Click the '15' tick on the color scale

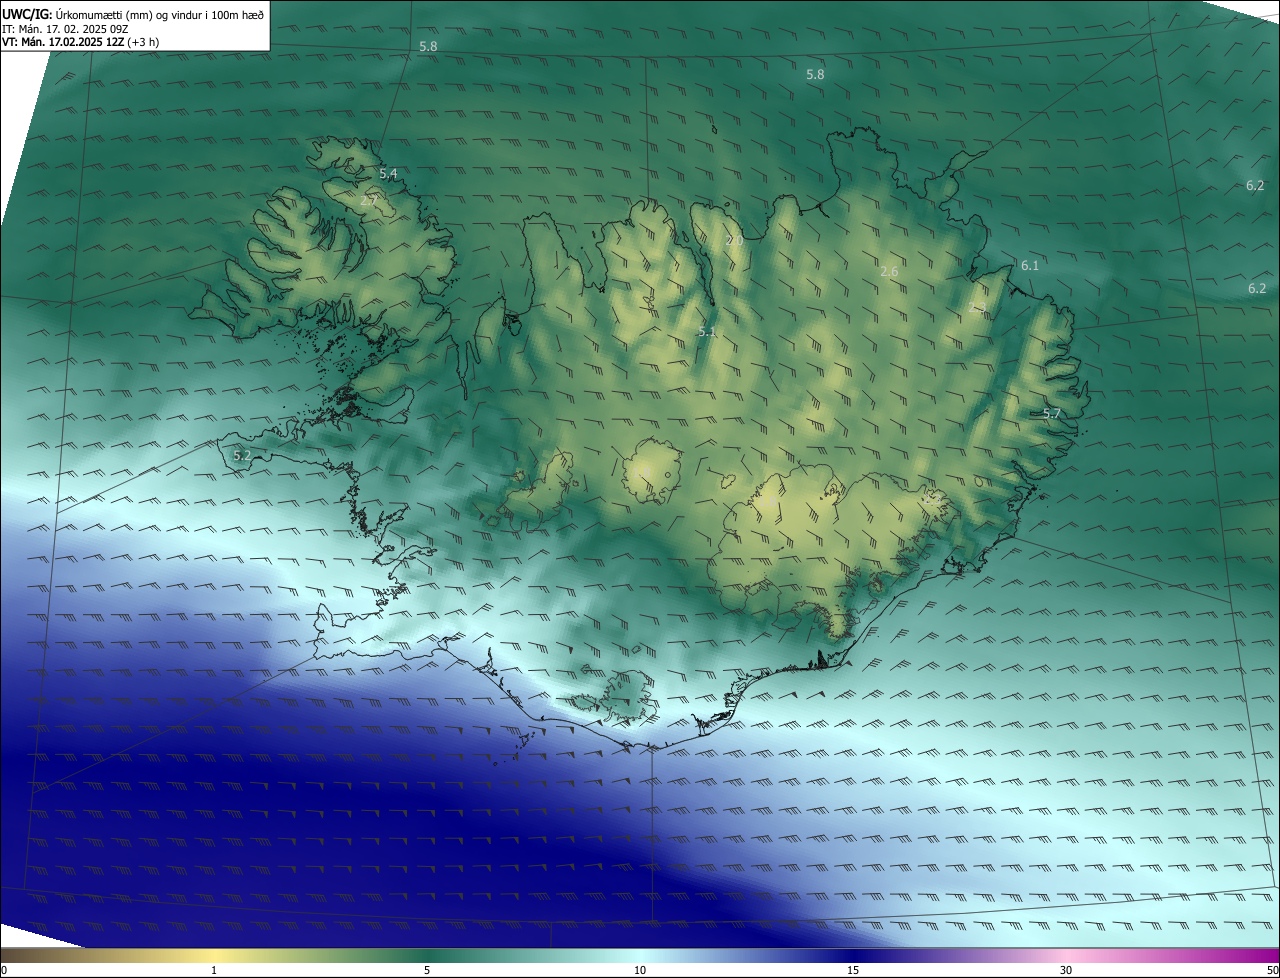point(853,970)
